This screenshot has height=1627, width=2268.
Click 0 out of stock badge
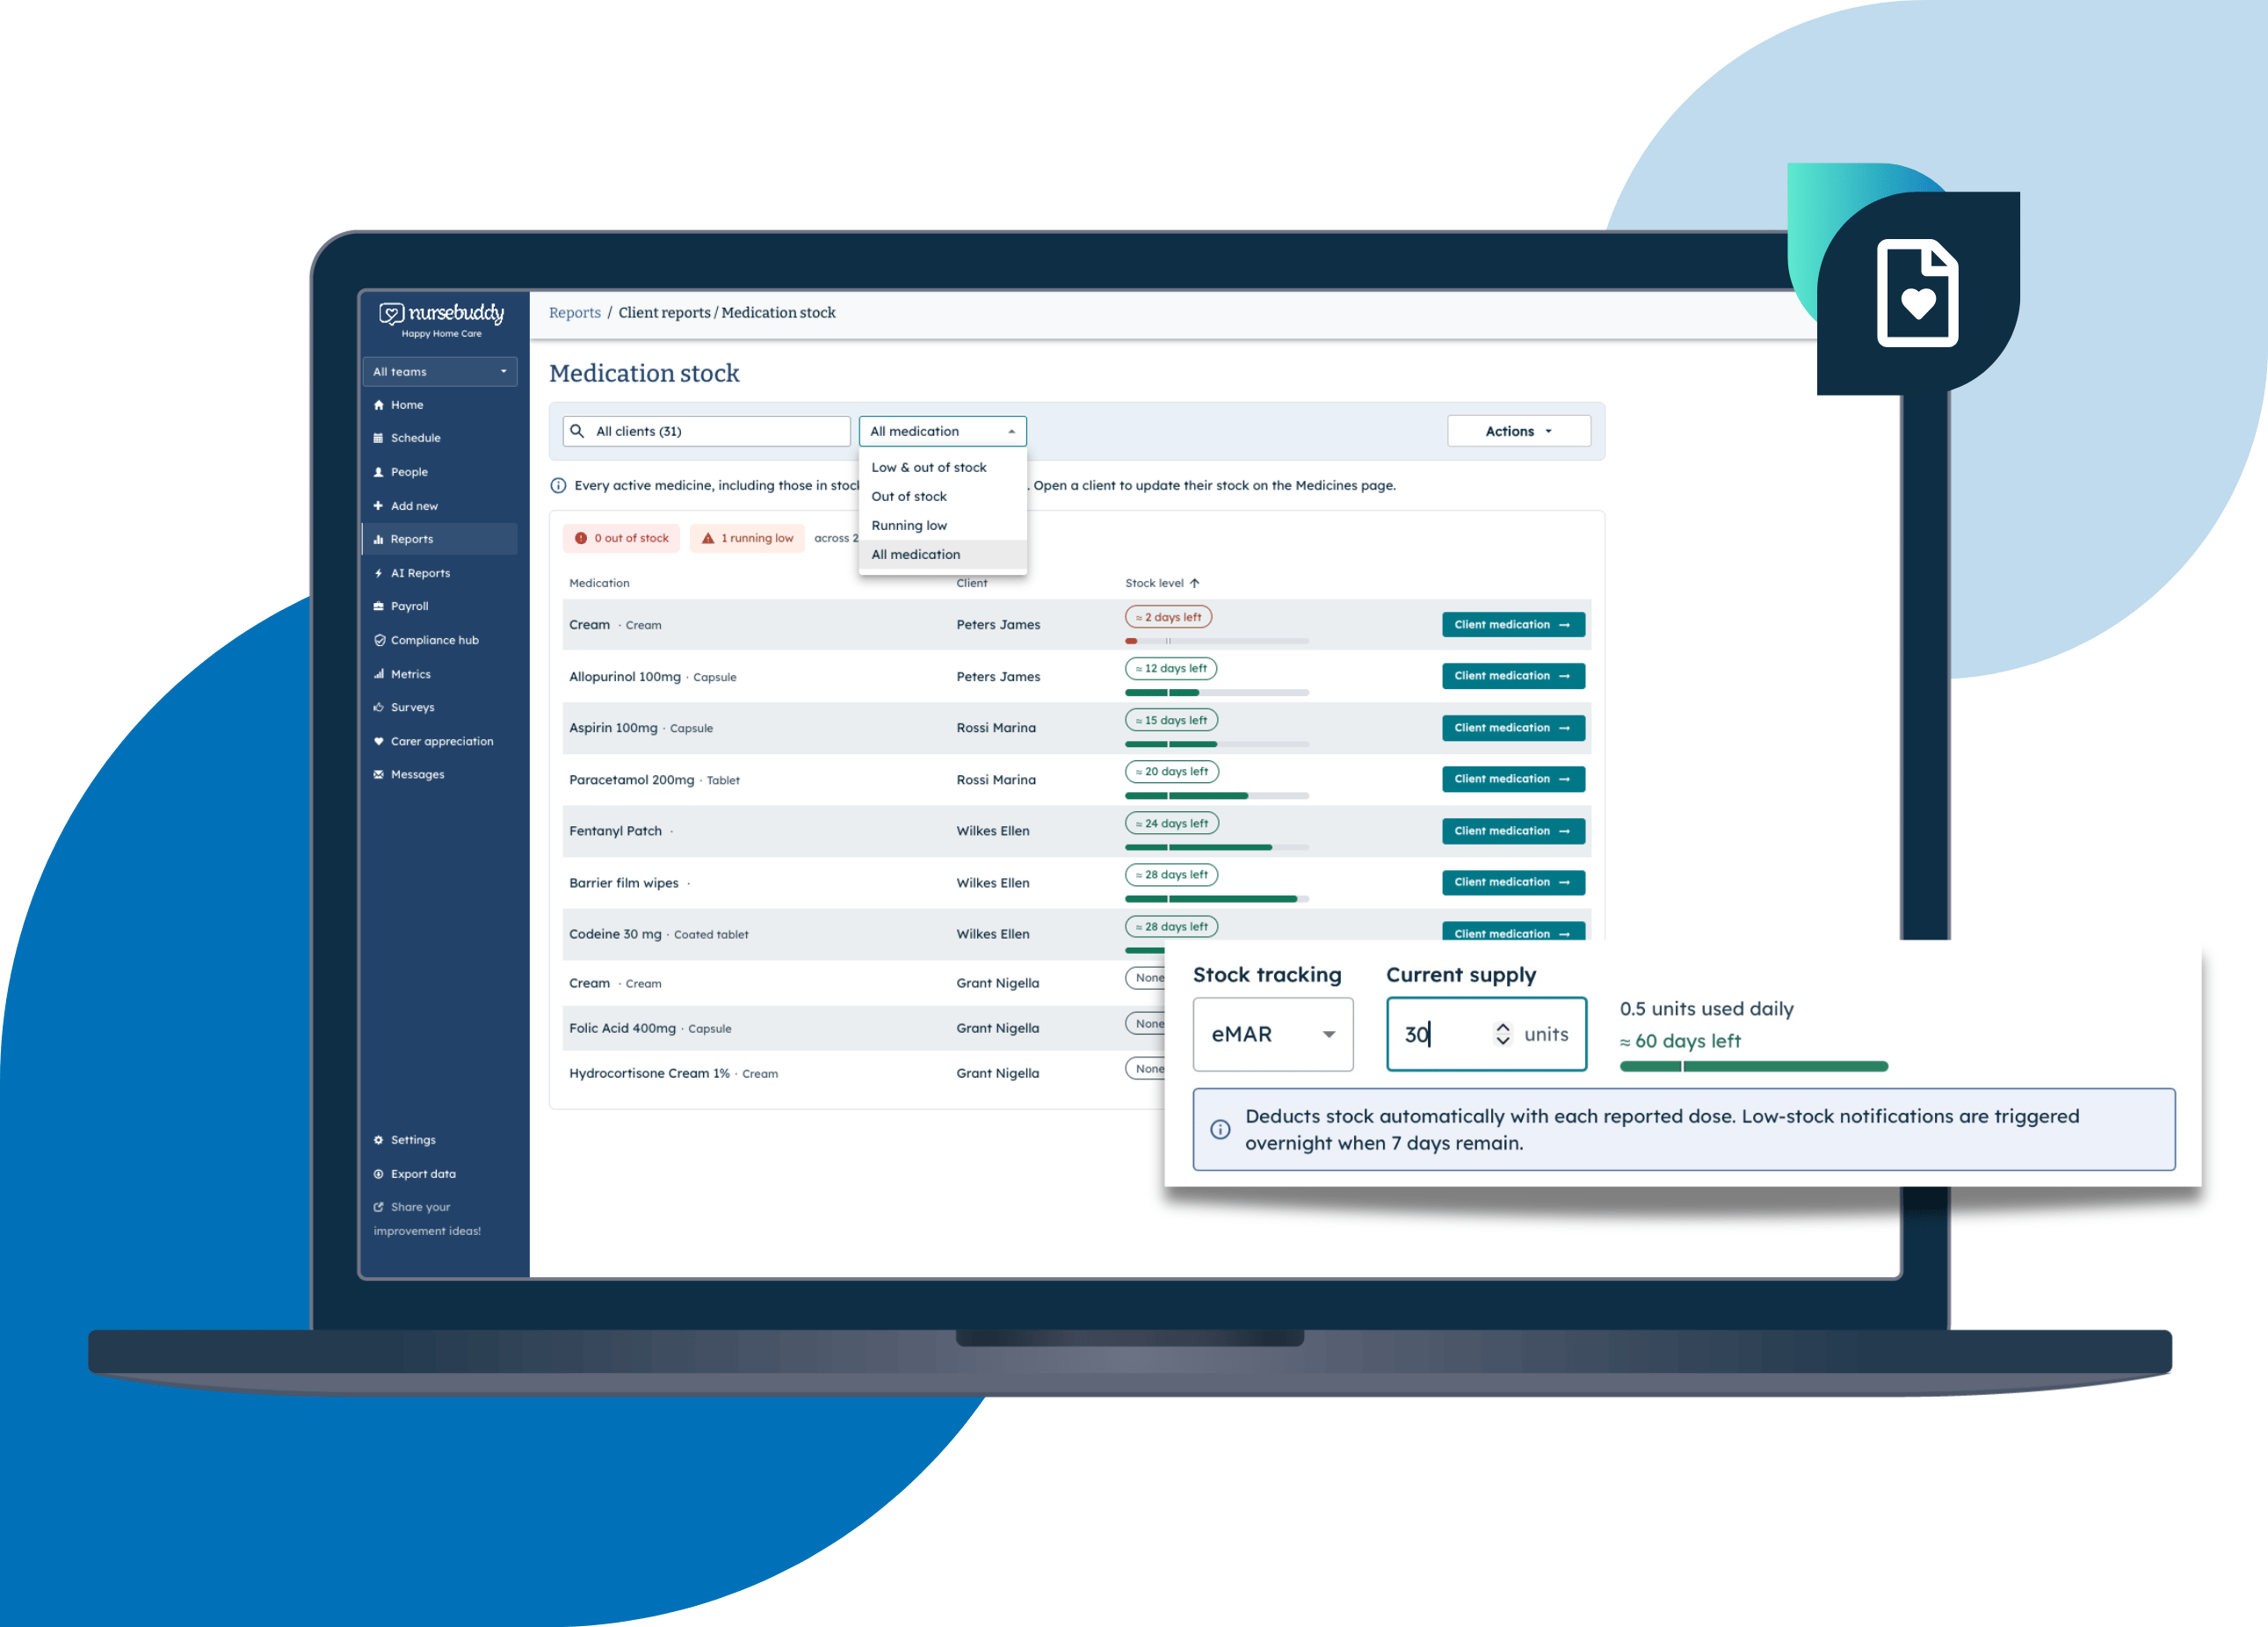(x=621, y=538)
